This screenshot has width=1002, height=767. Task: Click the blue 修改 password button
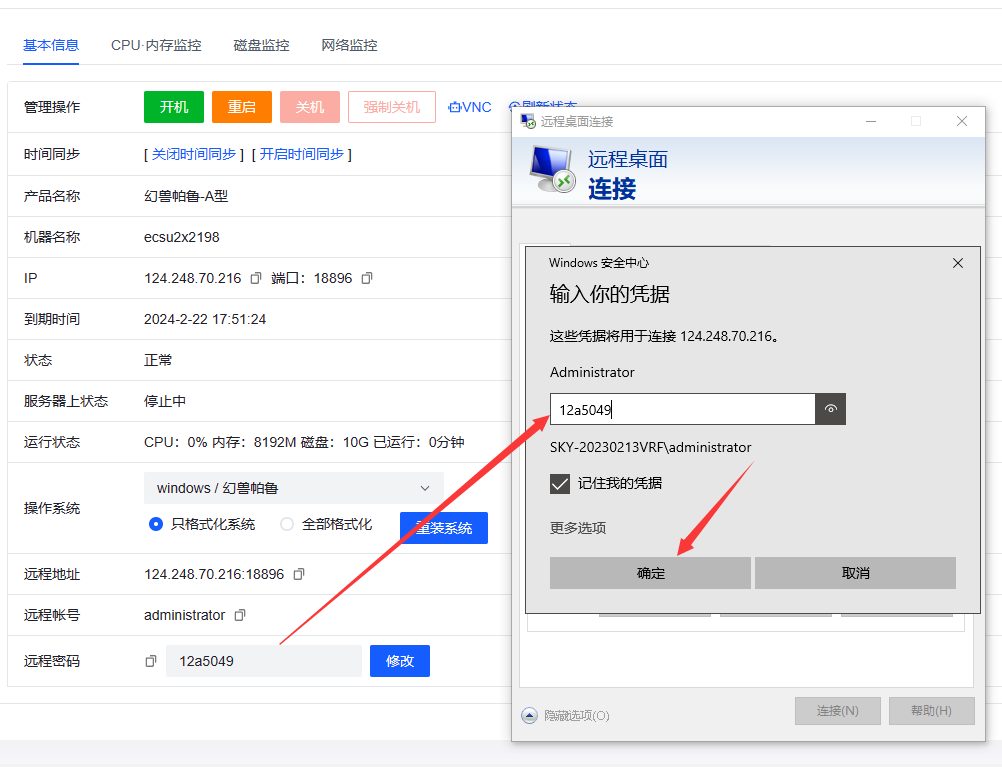pos(400,661)
